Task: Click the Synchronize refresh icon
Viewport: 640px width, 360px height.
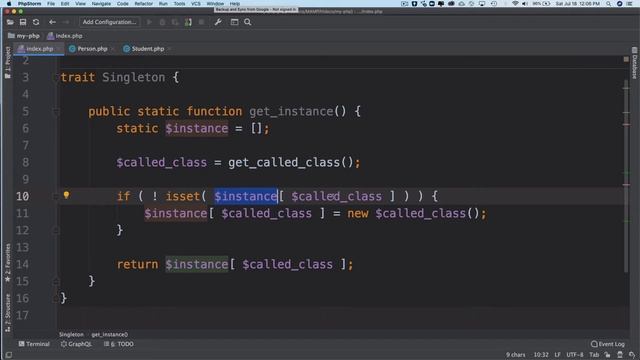Action: click(x=36, y=22)
